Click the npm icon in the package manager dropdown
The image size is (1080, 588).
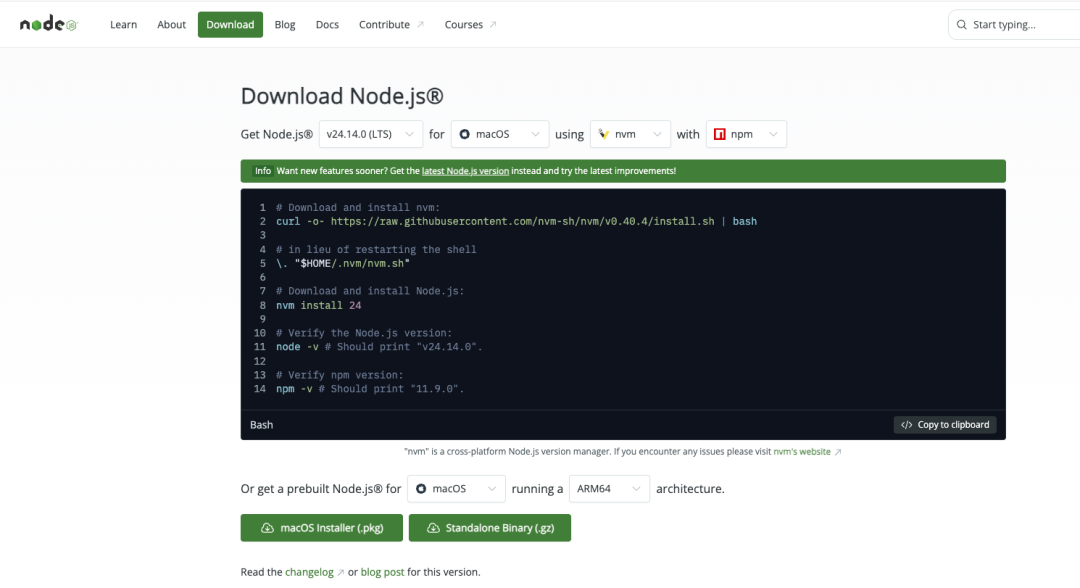tap(721, 133)
